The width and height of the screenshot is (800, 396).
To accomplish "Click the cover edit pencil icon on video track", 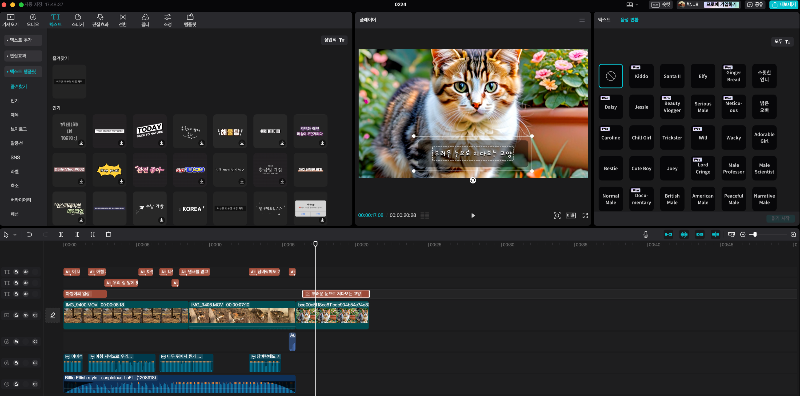I will click(52, 315).
